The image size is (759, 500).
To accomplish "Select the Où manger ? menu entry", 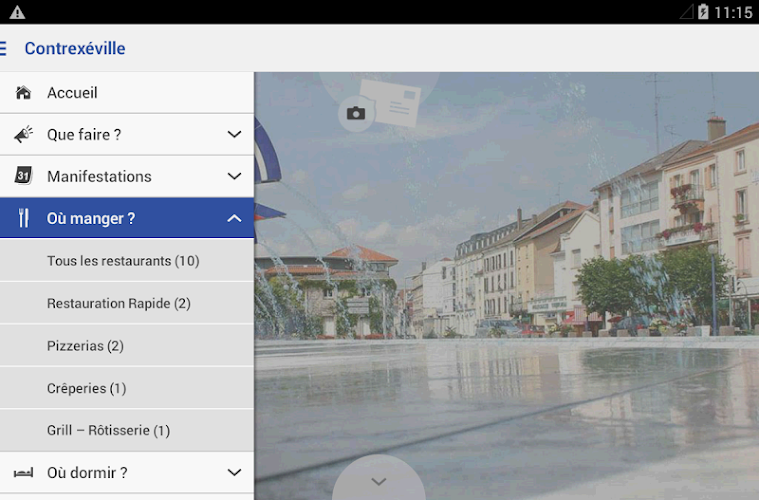I will coord(127,218).
